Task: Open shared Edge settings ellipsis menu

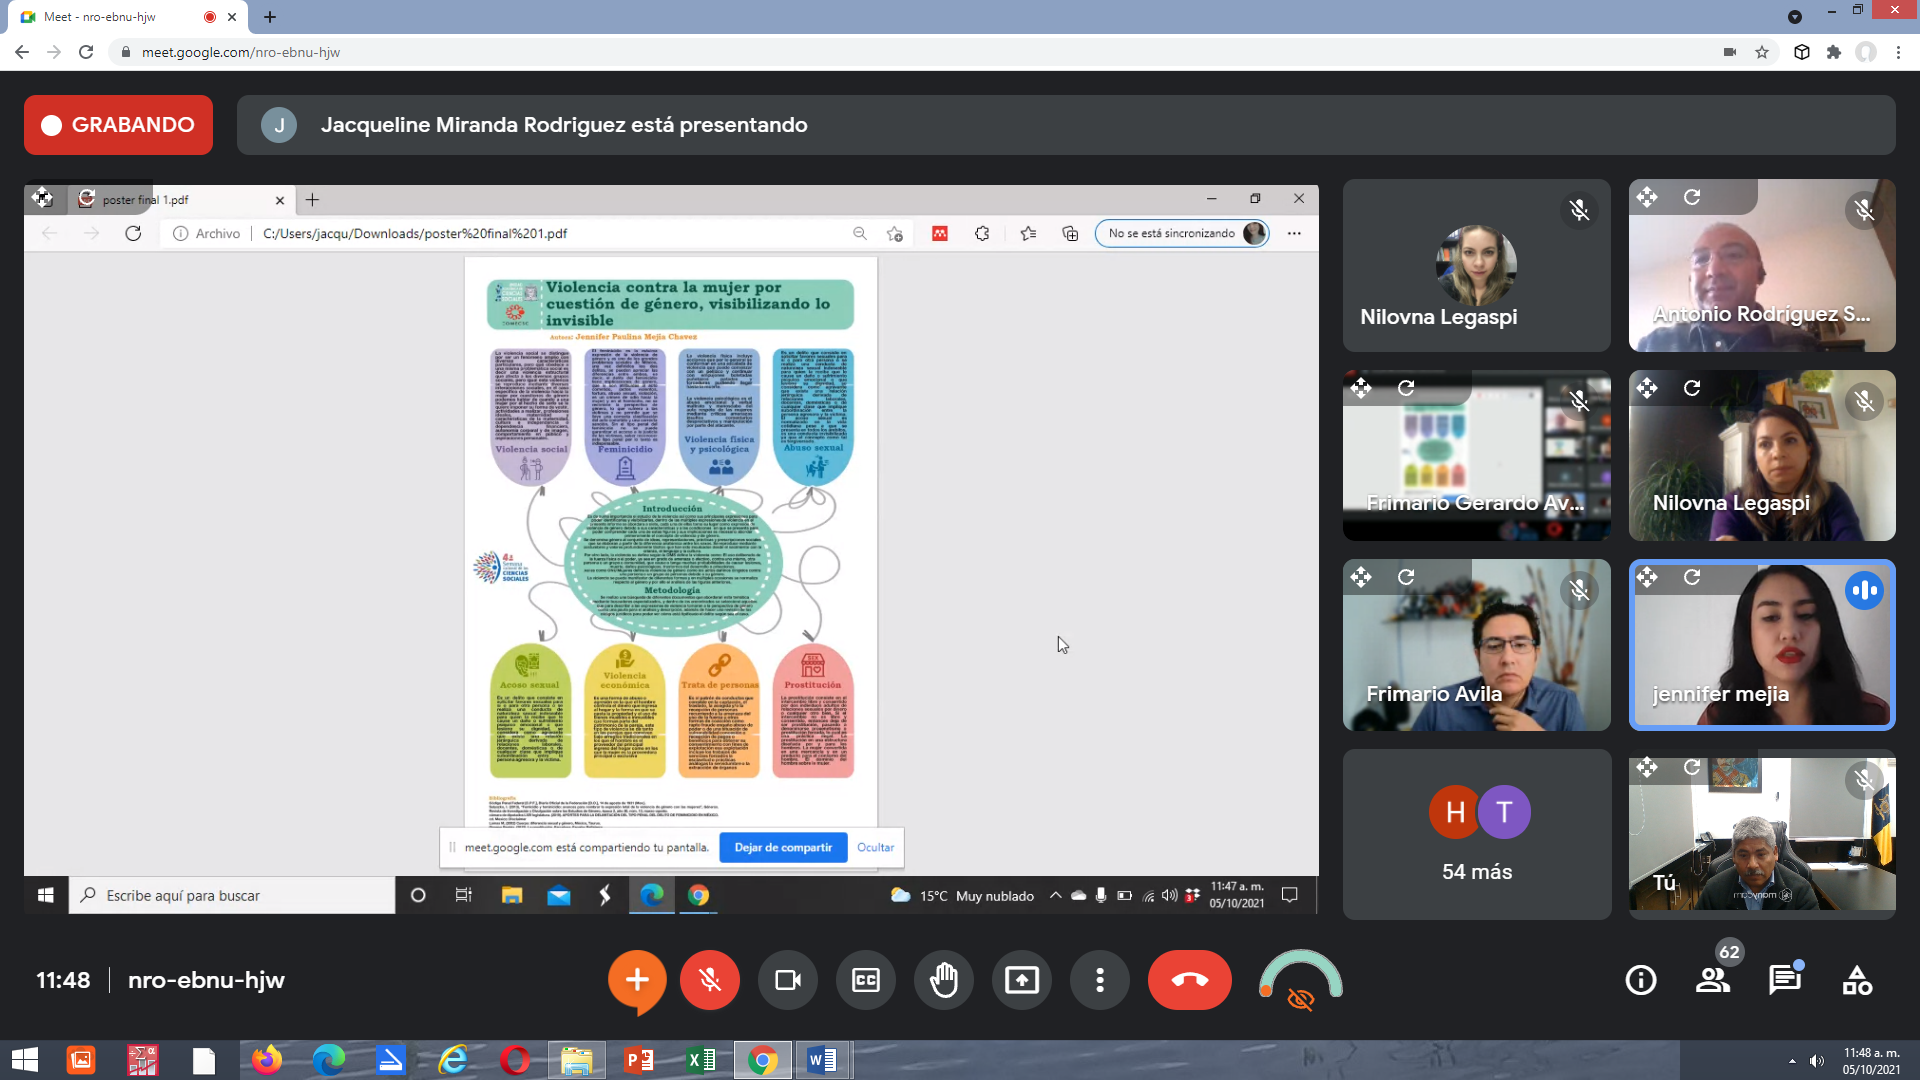Action: [1294, 233]
